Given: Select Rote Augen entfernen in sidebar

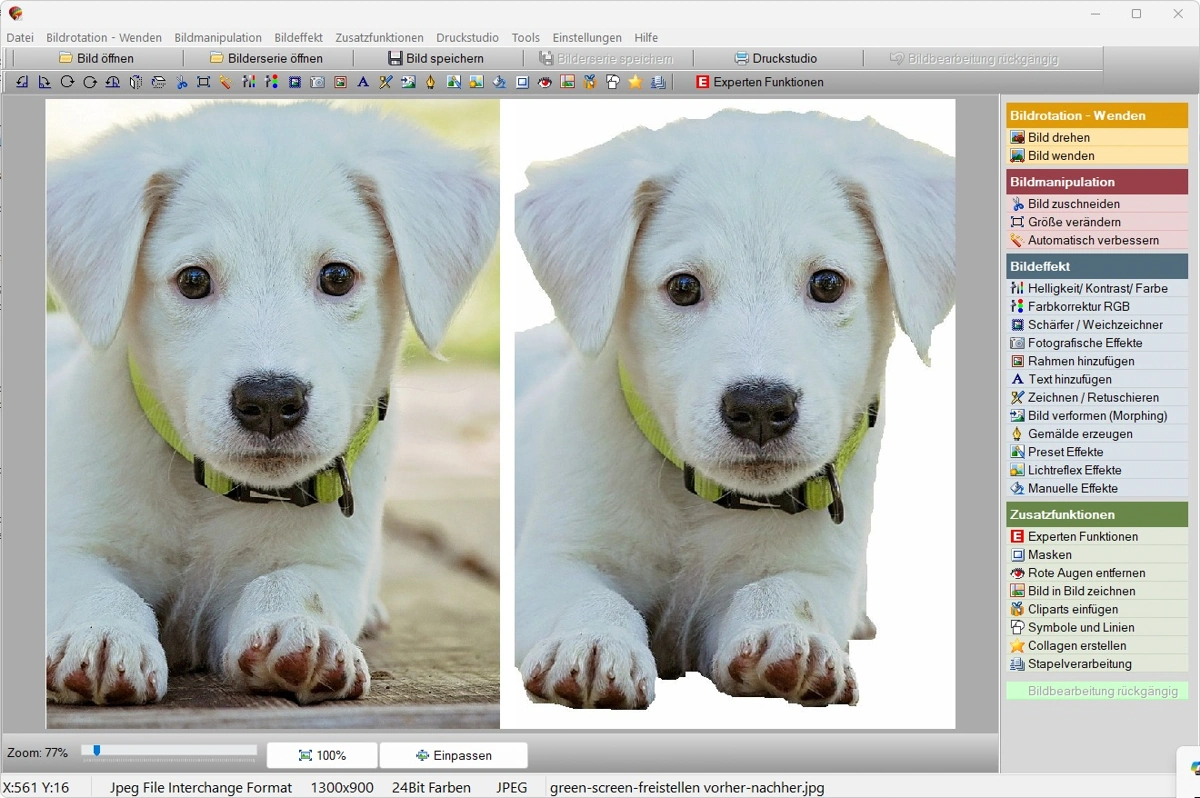Looking at the screenshot, I should coord(1086,573).
